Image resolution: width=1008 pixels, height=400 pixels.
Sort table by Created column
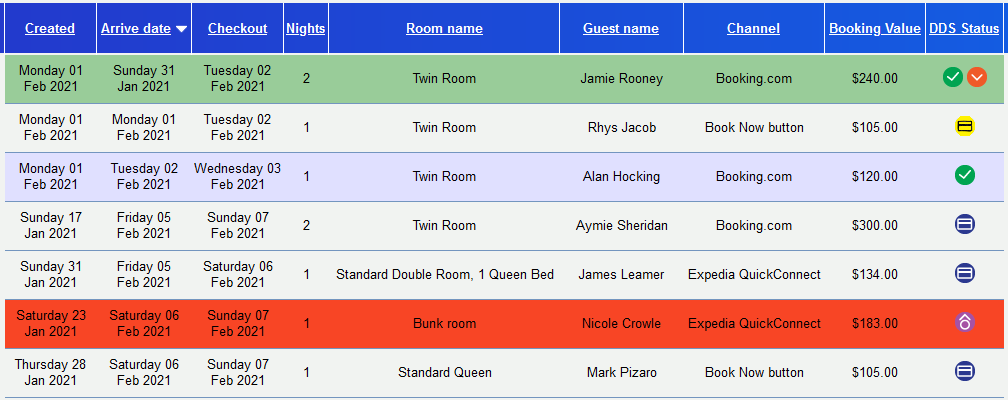pyautogui.click(x=50, y=28)
